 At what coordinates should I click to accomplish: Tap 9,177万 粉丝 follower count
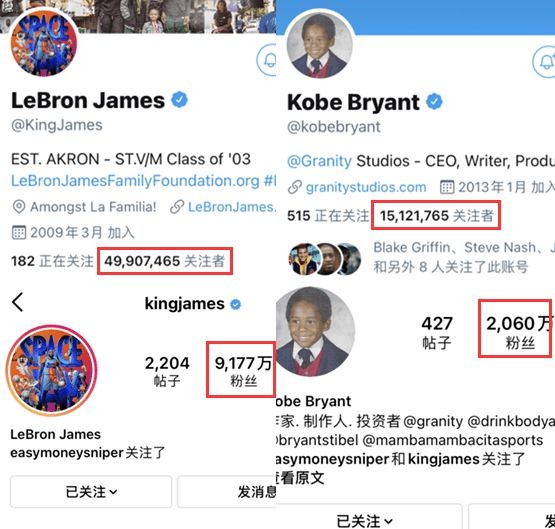click(241, 369)
